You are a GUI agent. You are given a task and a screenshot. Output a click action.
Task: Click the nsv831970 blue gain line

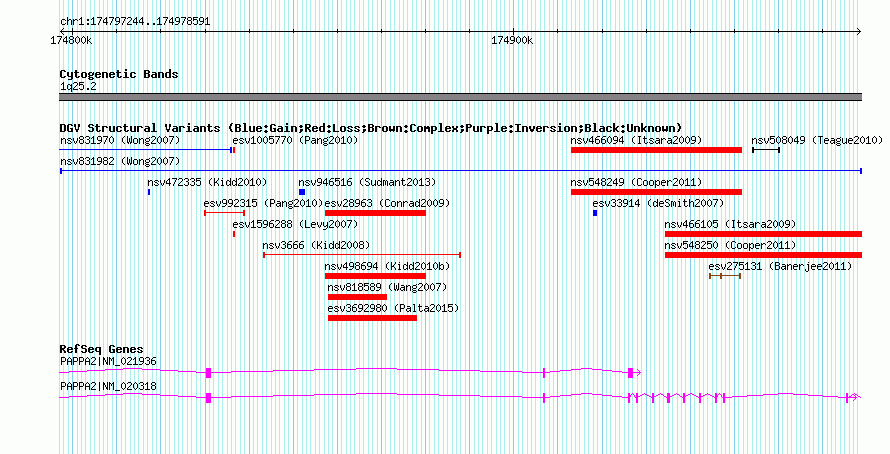(x=146, y=150)
